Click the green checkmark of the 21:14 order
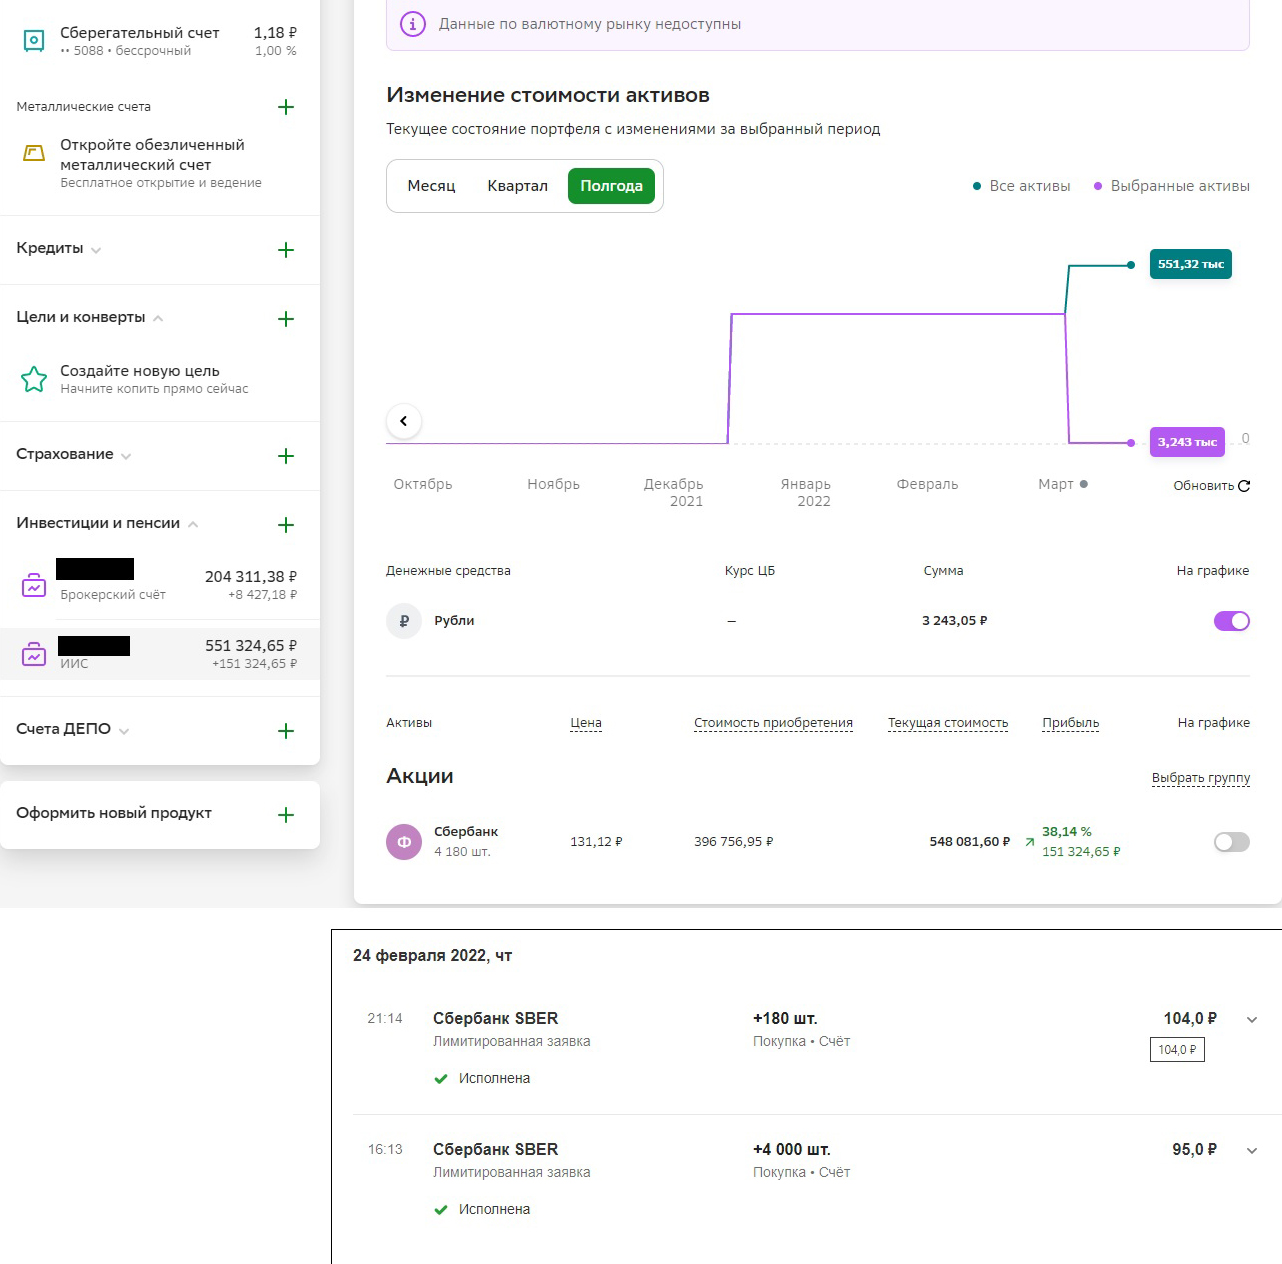This screenshot has height=1264, width=1282. (441, 1079)
